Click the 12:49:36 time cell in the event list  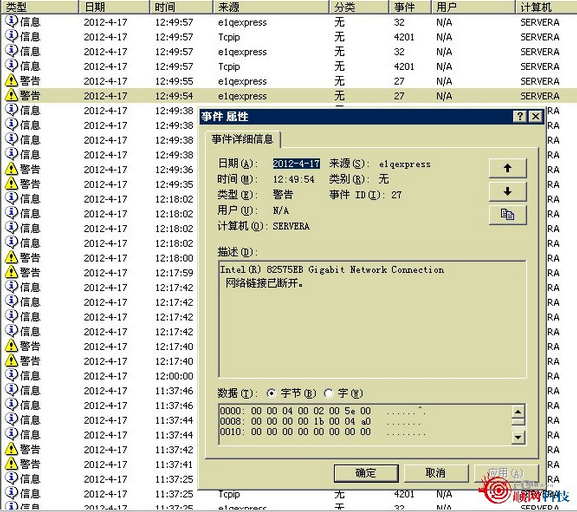click(x=174, y=169)
